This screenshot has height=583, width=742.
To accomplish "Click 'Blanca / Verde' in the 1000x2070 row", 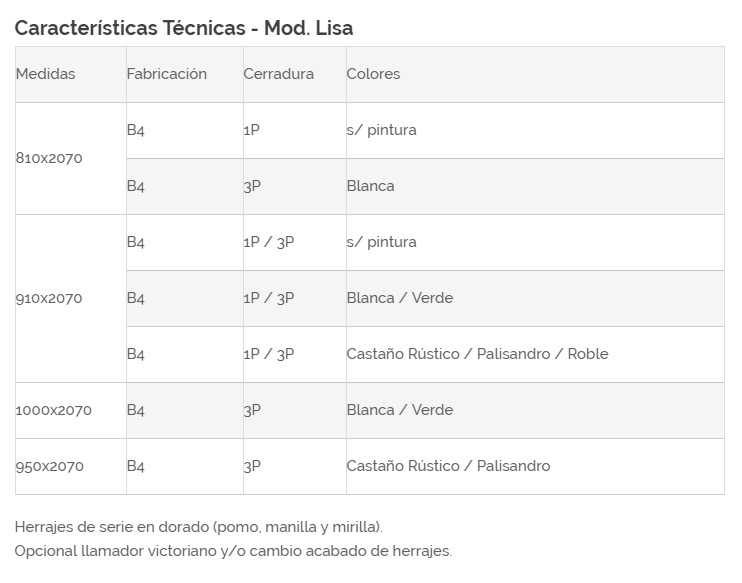I will point(399,410).
